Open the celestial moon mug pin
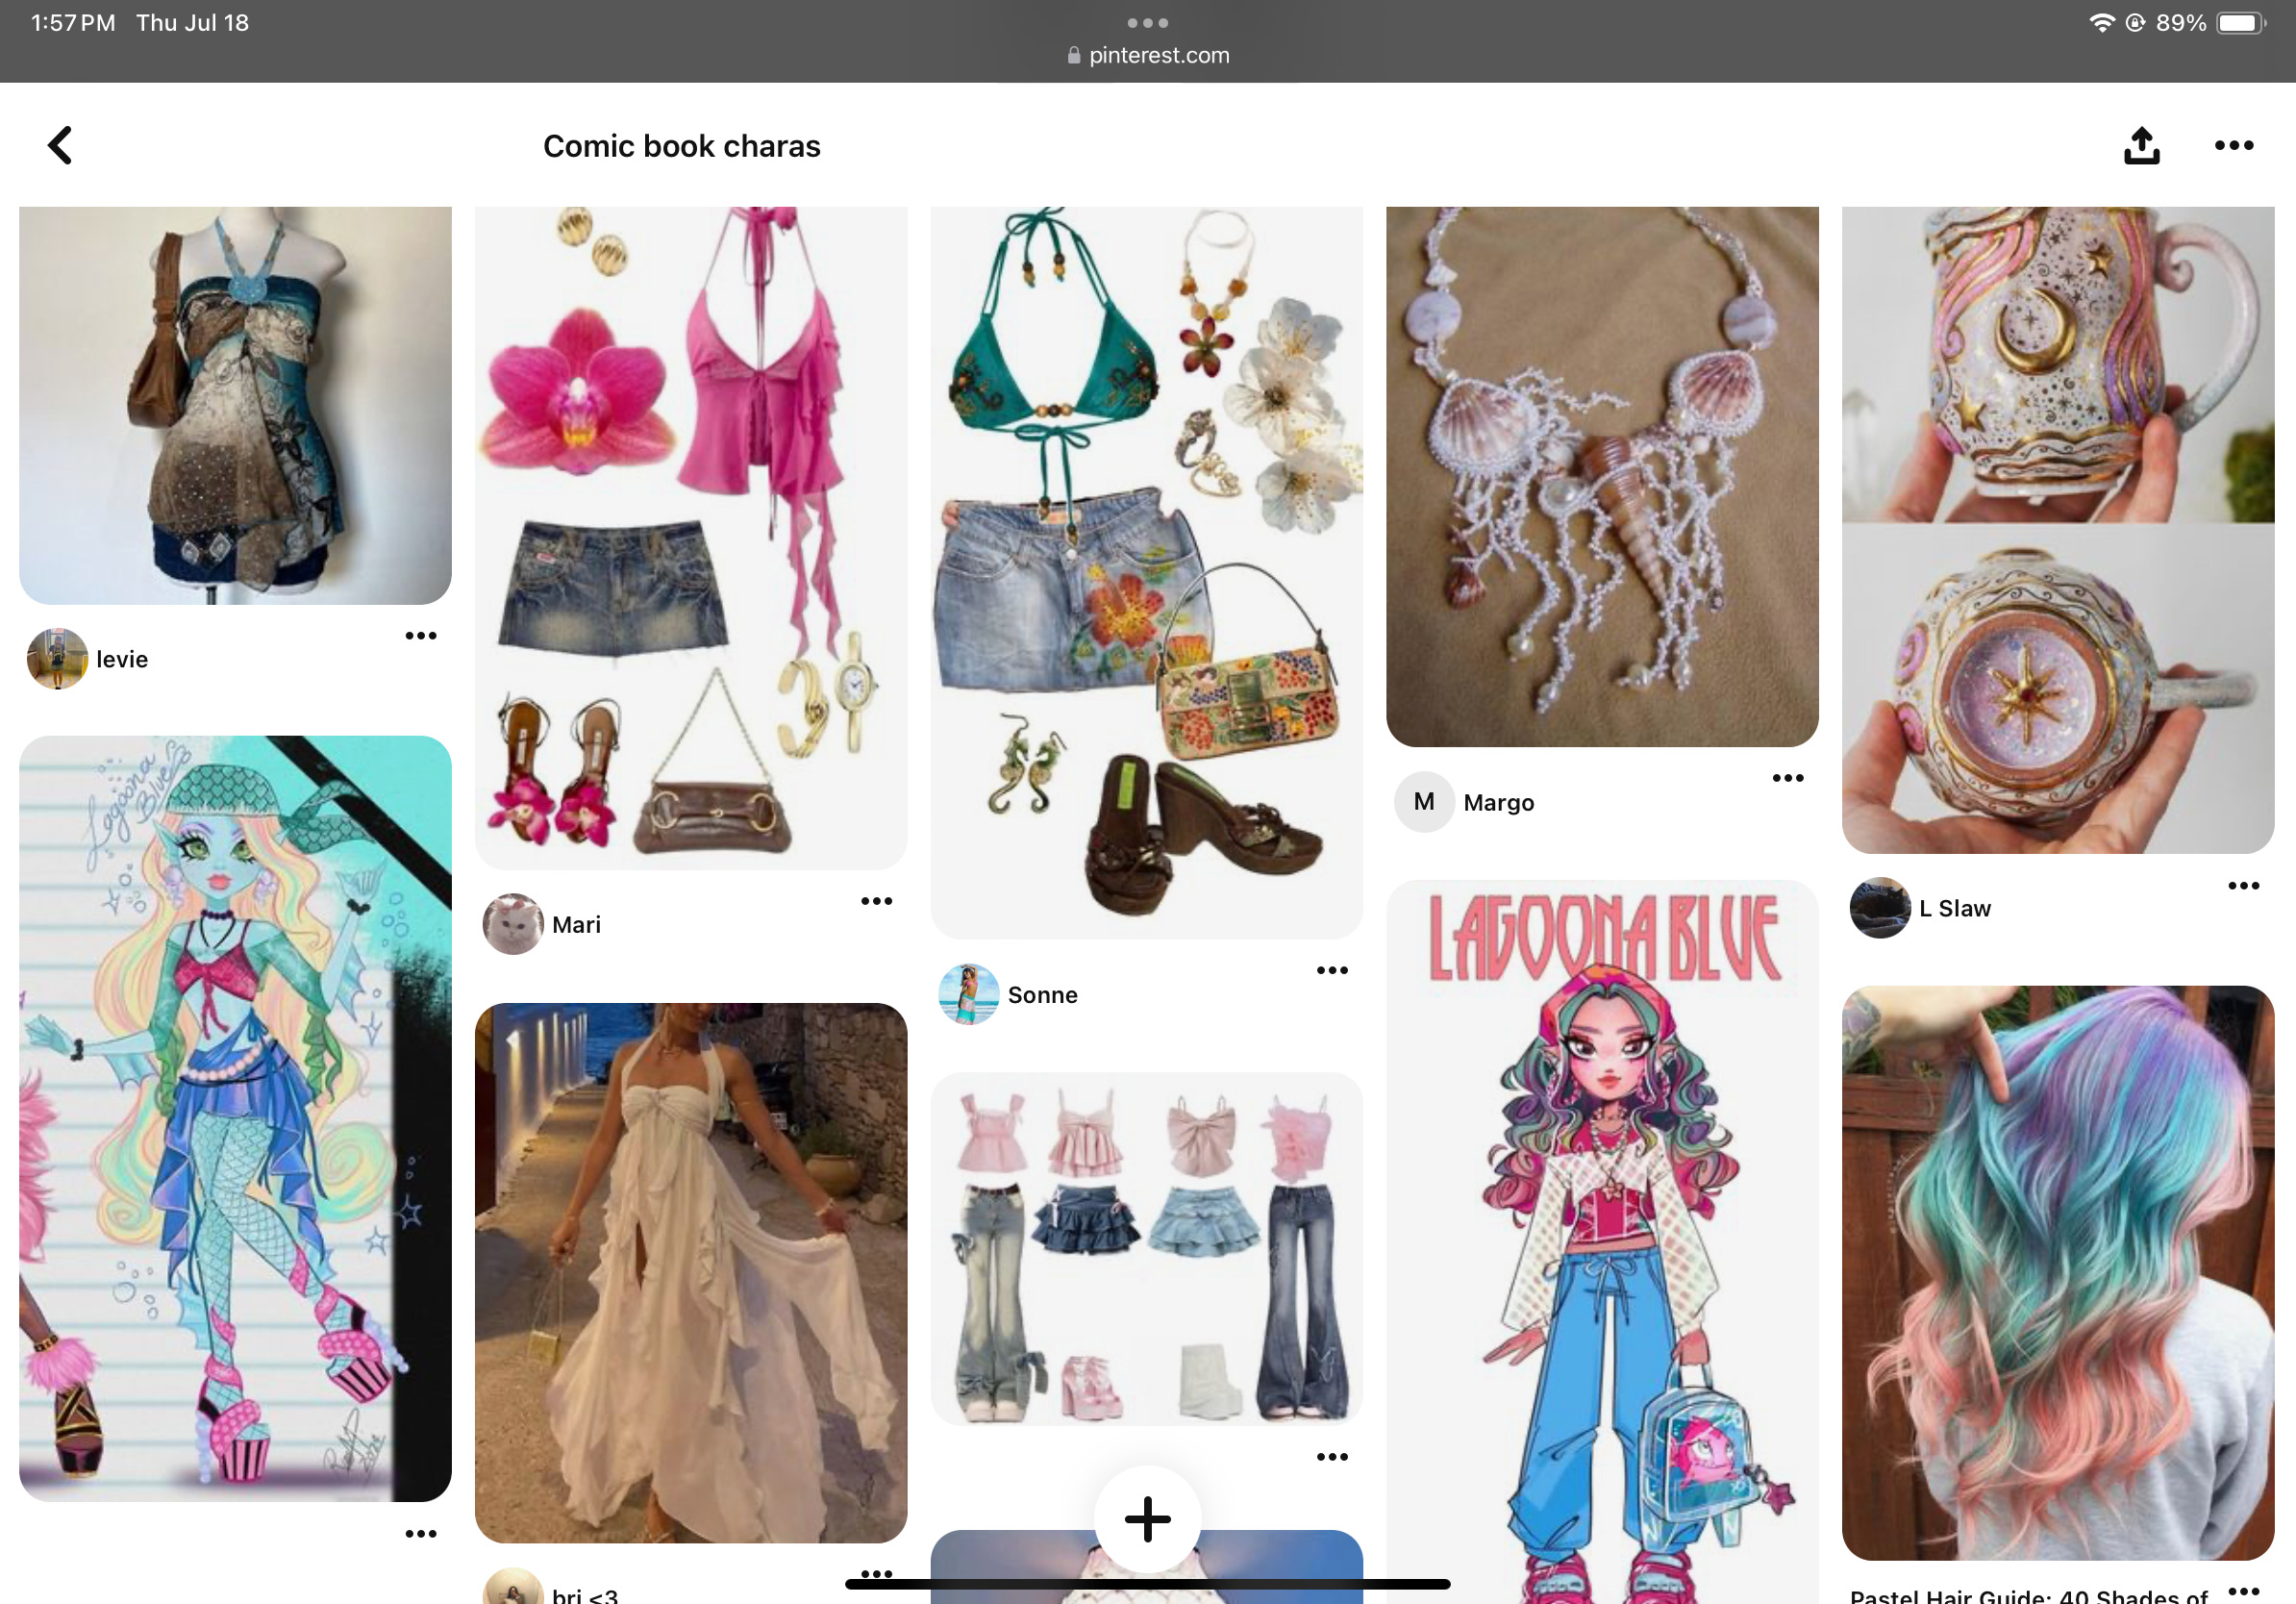 click(2058, 530)
